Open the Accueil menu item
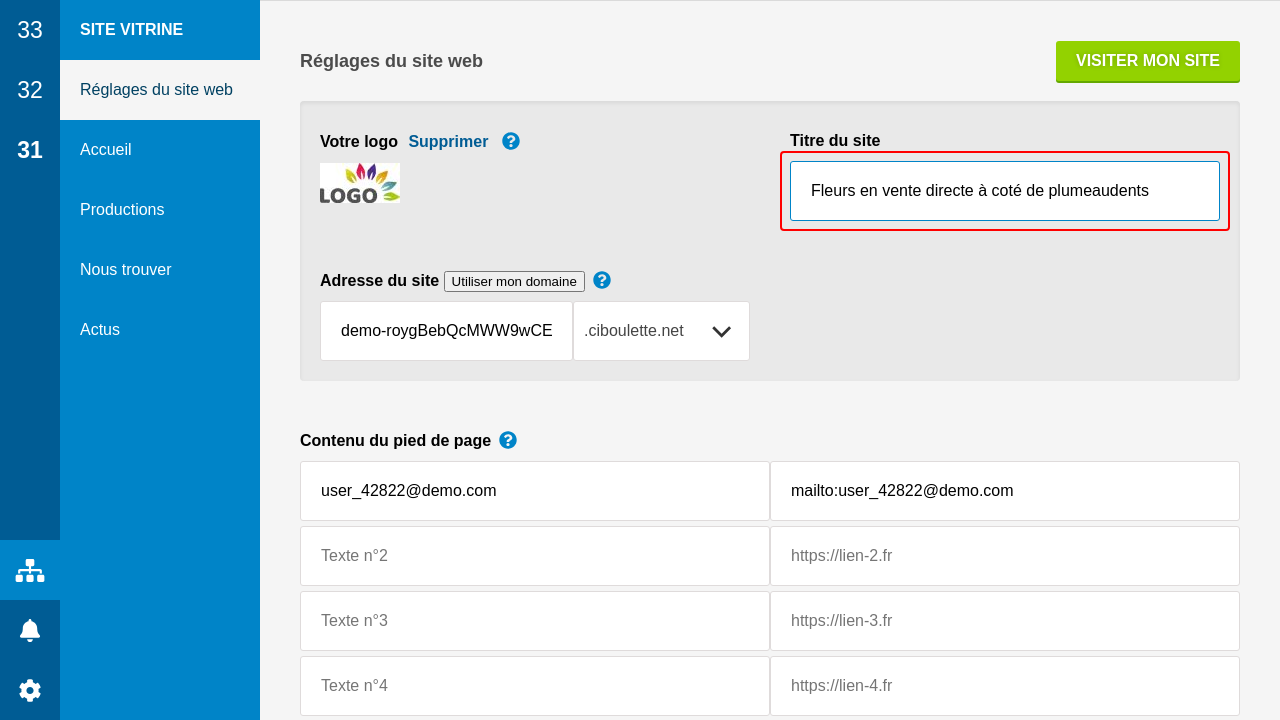Image resolution: width=1280 pixels, height=720 pixels. (x=106, y=150)
